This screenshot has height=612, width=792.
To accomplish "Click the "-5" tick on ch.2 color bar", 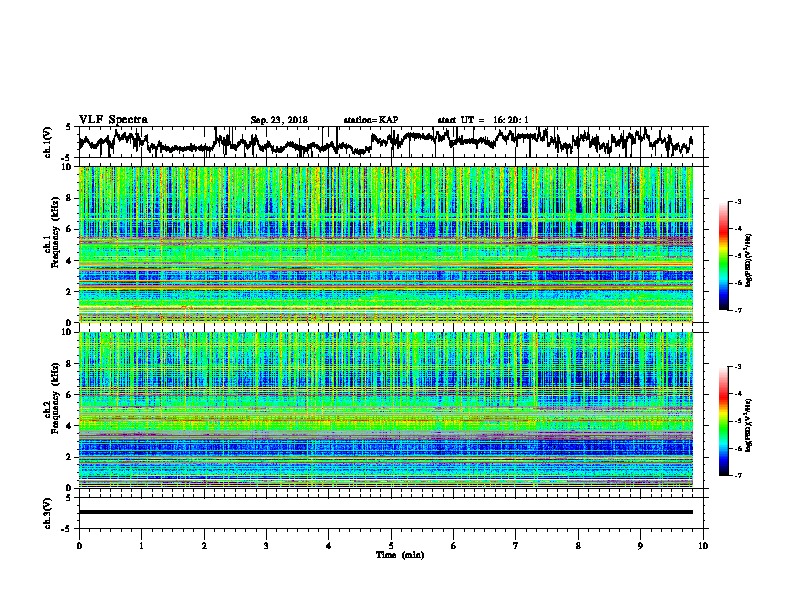I will pos(737,421).
